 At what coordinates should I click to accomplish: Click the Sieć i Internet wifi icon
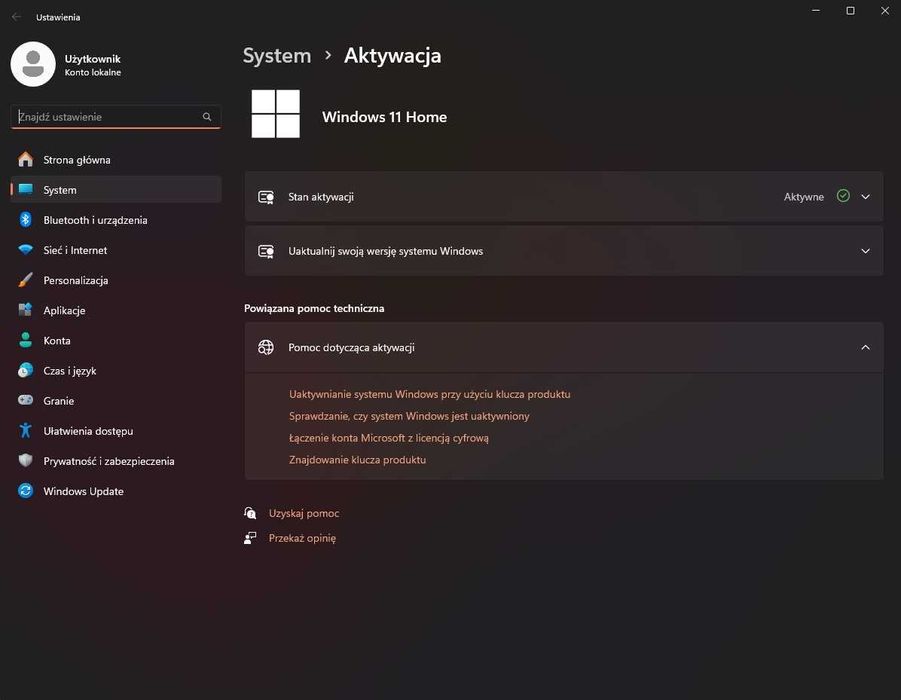click(25, 250)
